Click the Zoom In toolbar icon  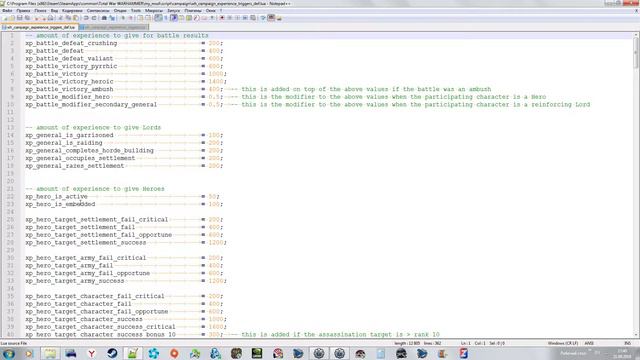123,18
